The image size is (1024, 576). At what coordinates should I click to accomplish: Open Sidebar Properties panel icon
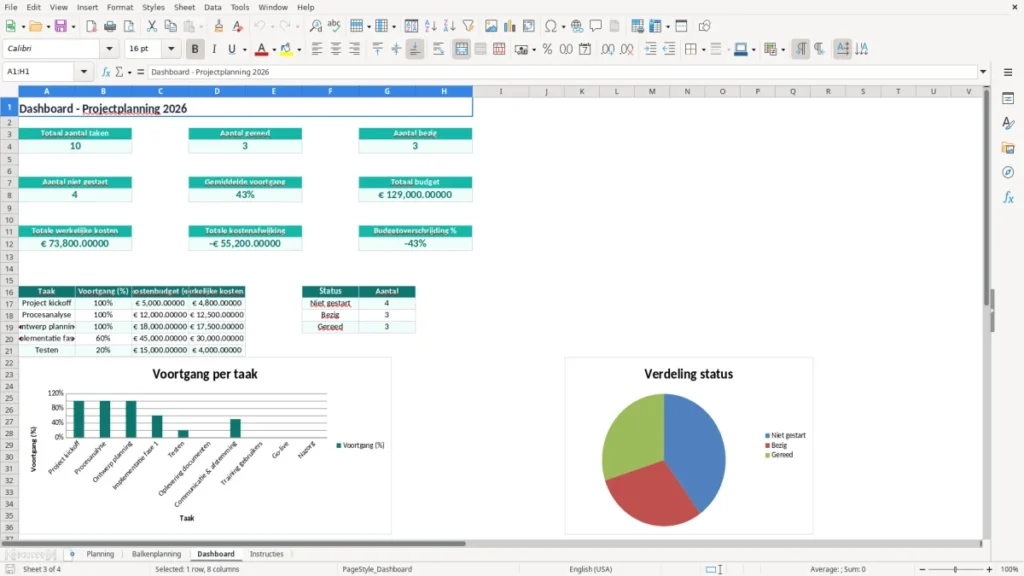pyautogui.click(x=1008, y=98)
